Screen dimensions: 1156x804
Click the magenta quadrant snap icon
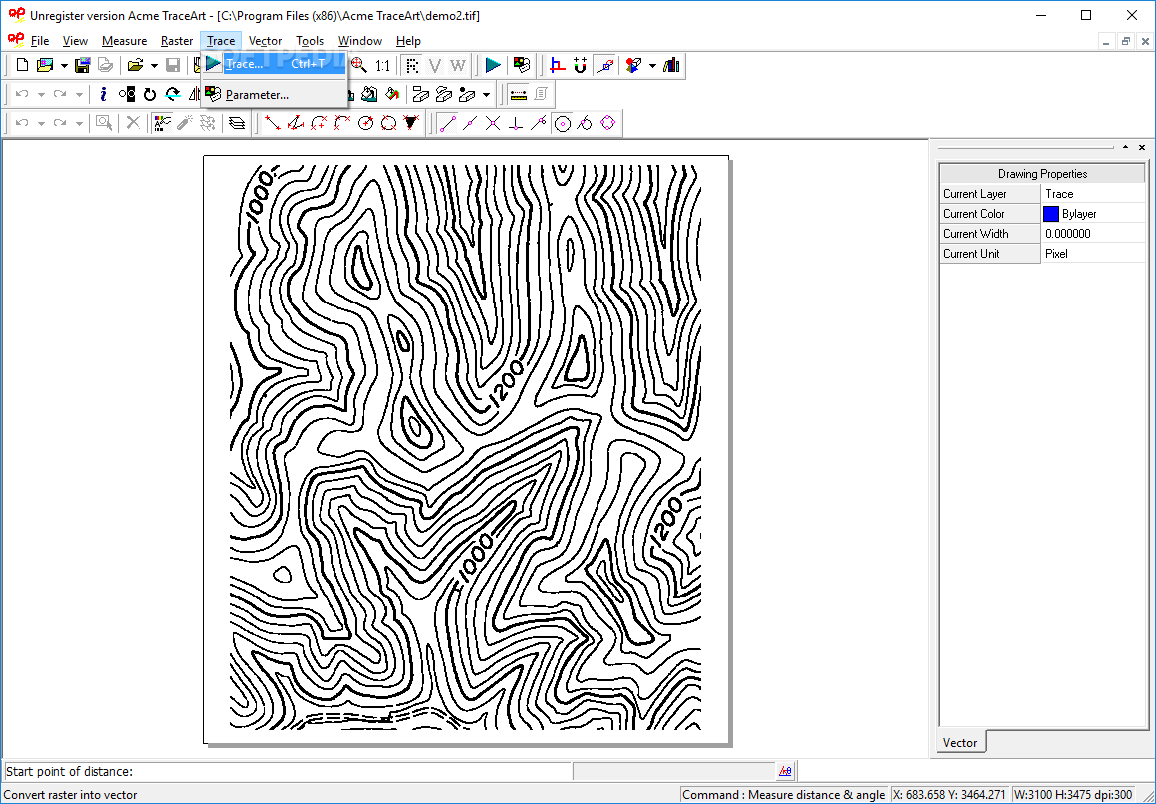pyautogui.click(x=607, y=123)
